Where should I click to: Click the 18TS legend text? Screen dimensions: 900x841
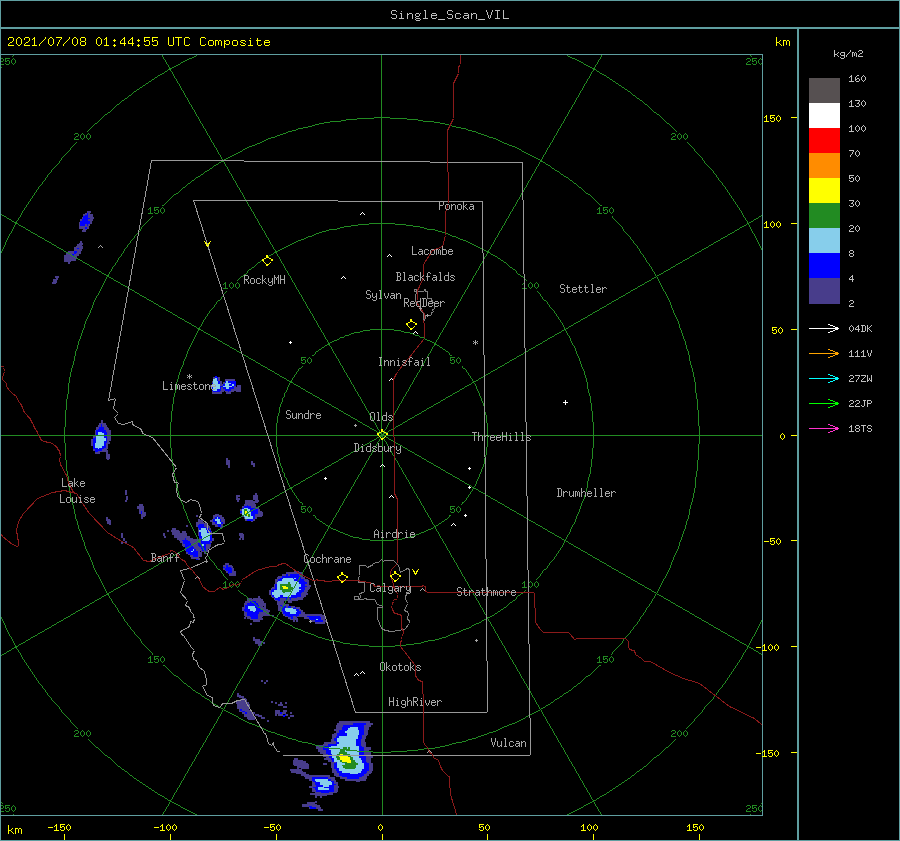pyautogui.click(x=860, y=428)
